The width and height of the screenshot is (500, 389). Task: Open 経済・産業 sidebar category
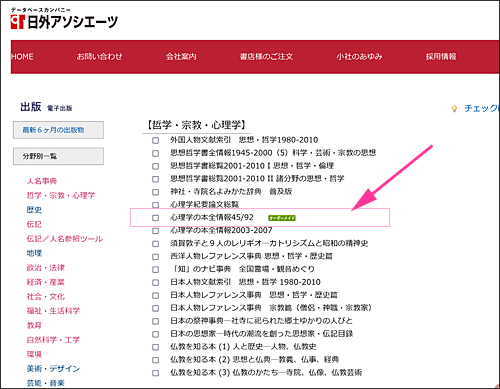tap(46, 282)
